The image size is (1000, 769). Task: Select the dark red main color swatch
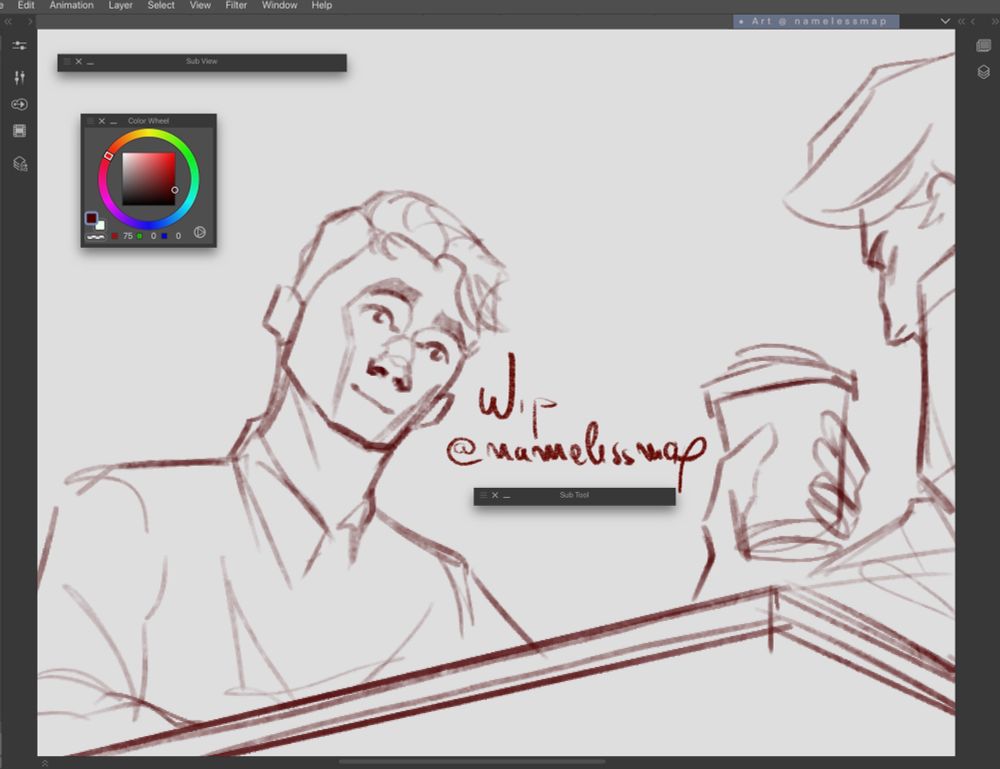(x=91, y=218)
